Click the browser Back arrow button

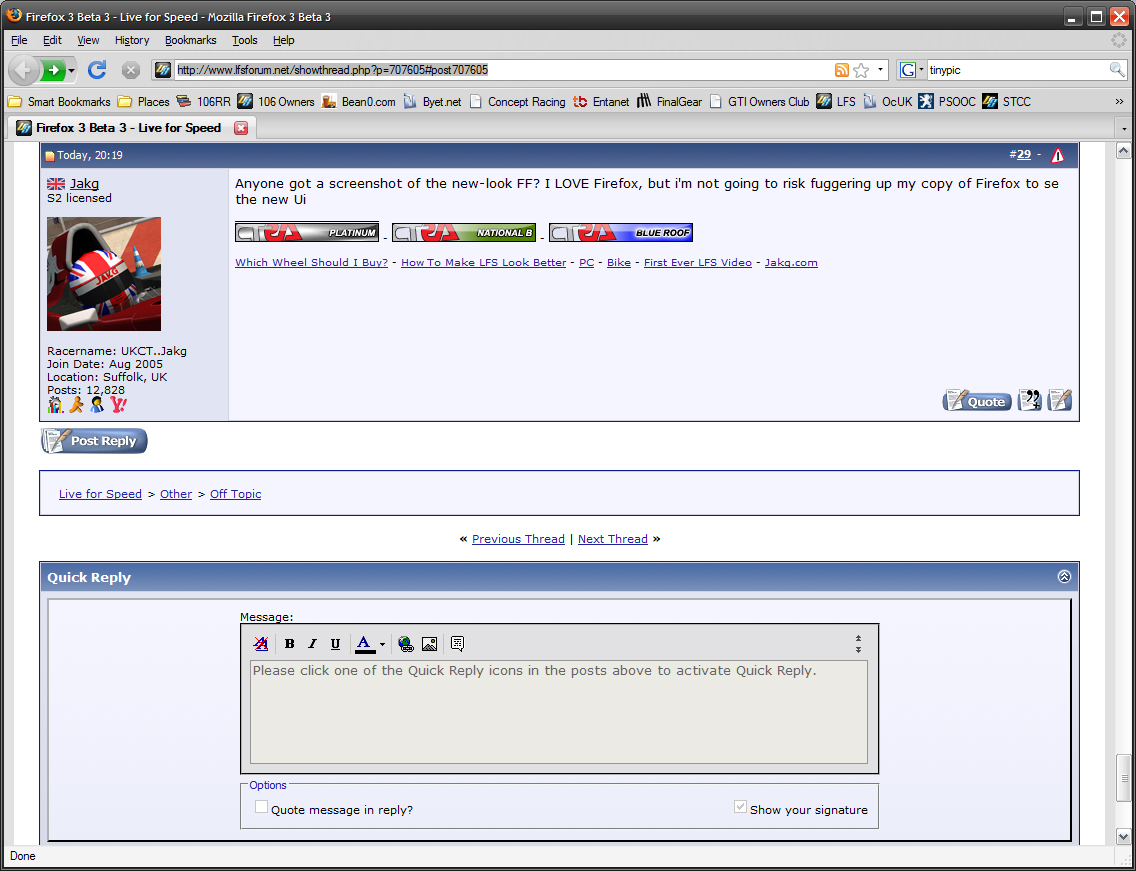24,70
